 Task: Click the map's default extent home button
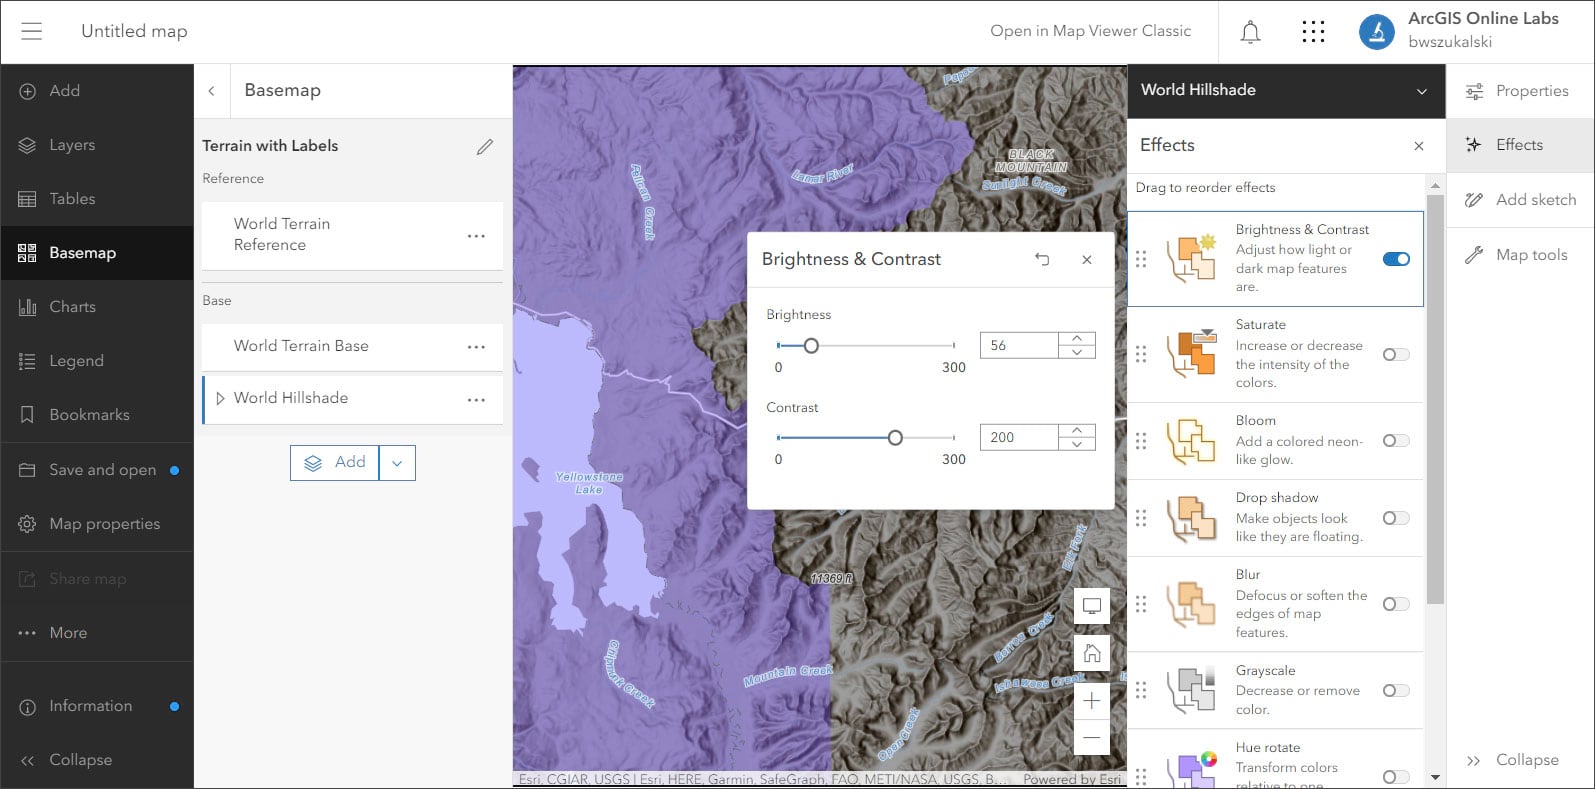(x=1092, y=653)
